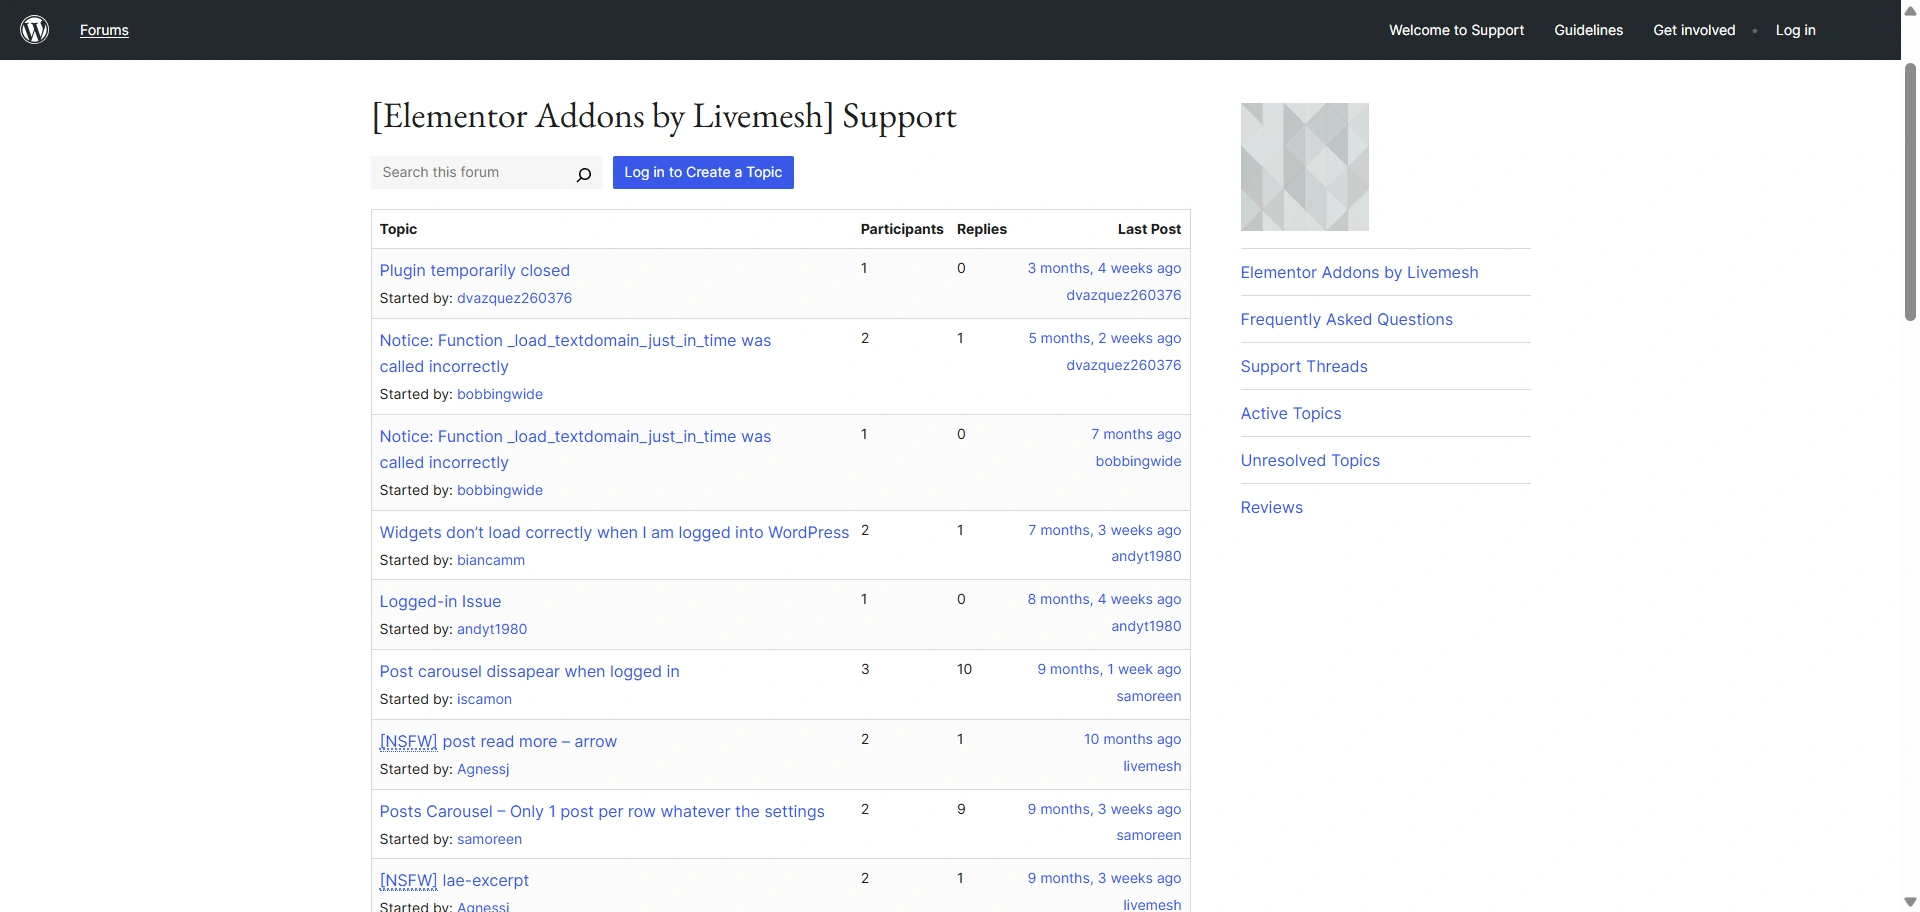Click the 7 months ago last post link
Image resolution: width=1920 pixels, height=912 pixels.
tap(1136, 434)
